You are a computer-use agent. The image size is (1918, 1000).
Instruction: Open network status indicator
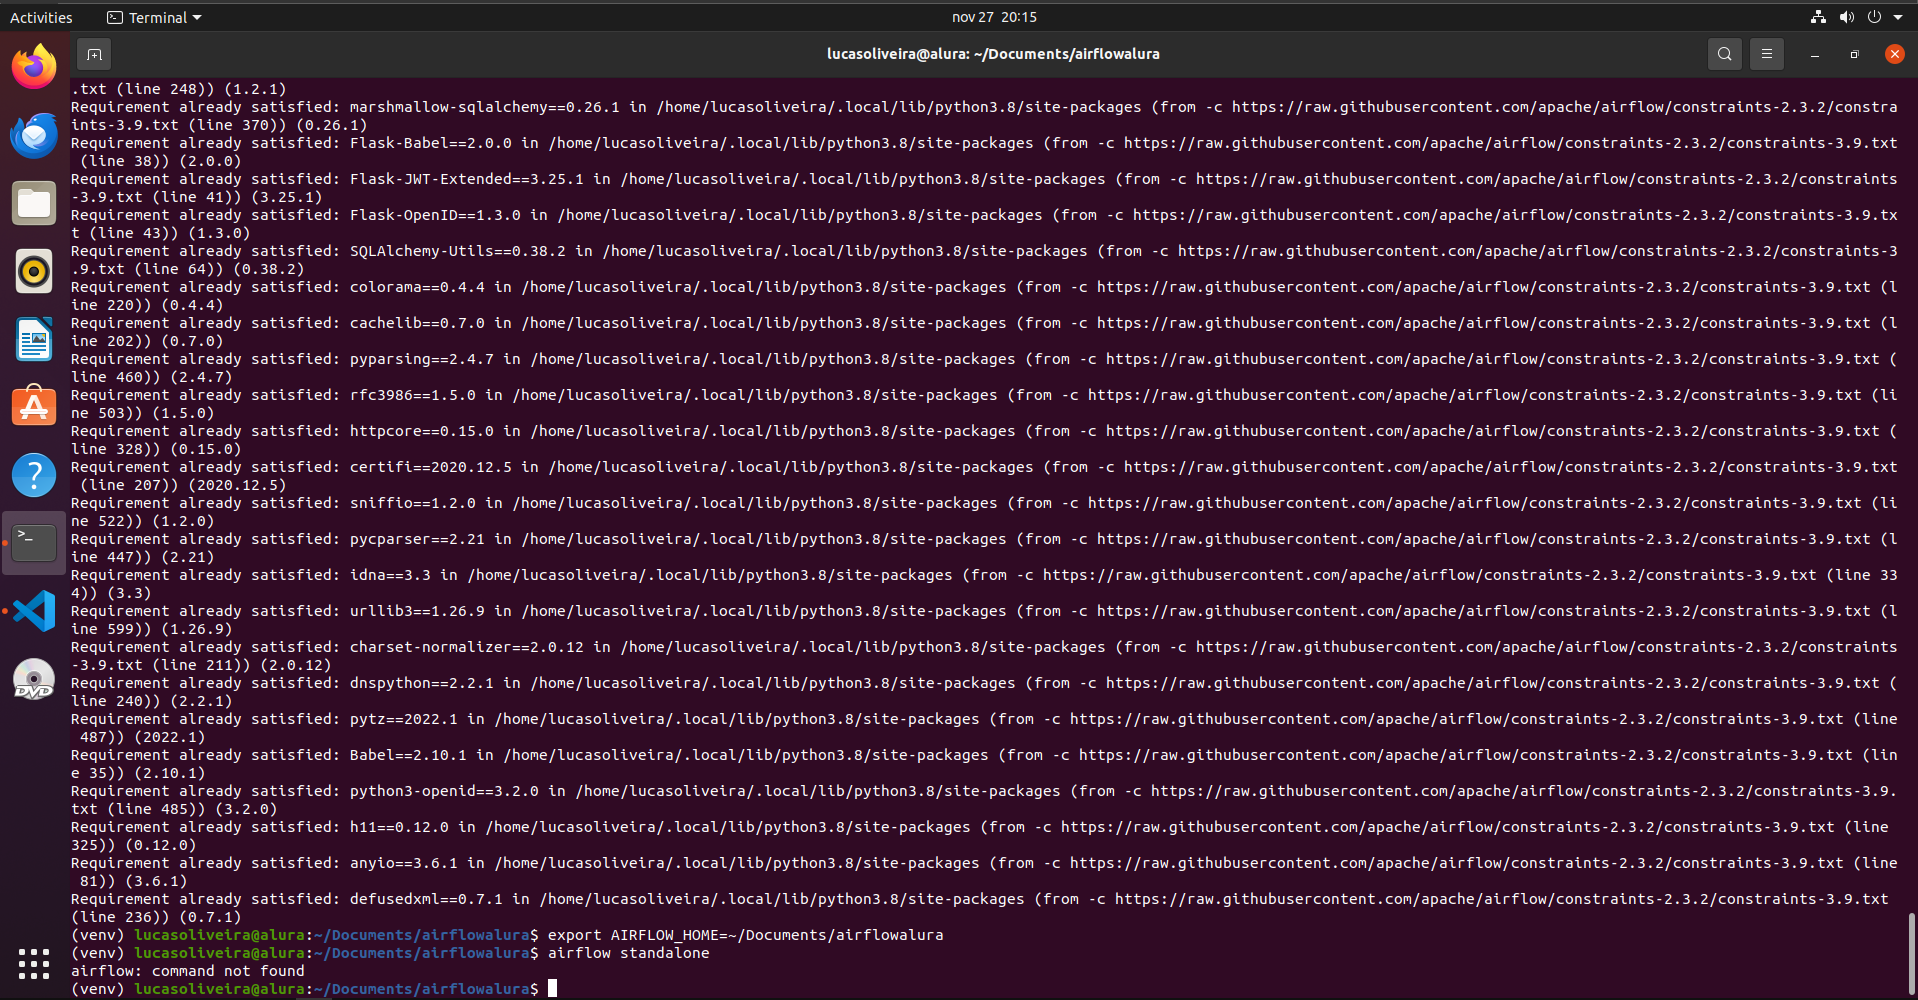1818,17
